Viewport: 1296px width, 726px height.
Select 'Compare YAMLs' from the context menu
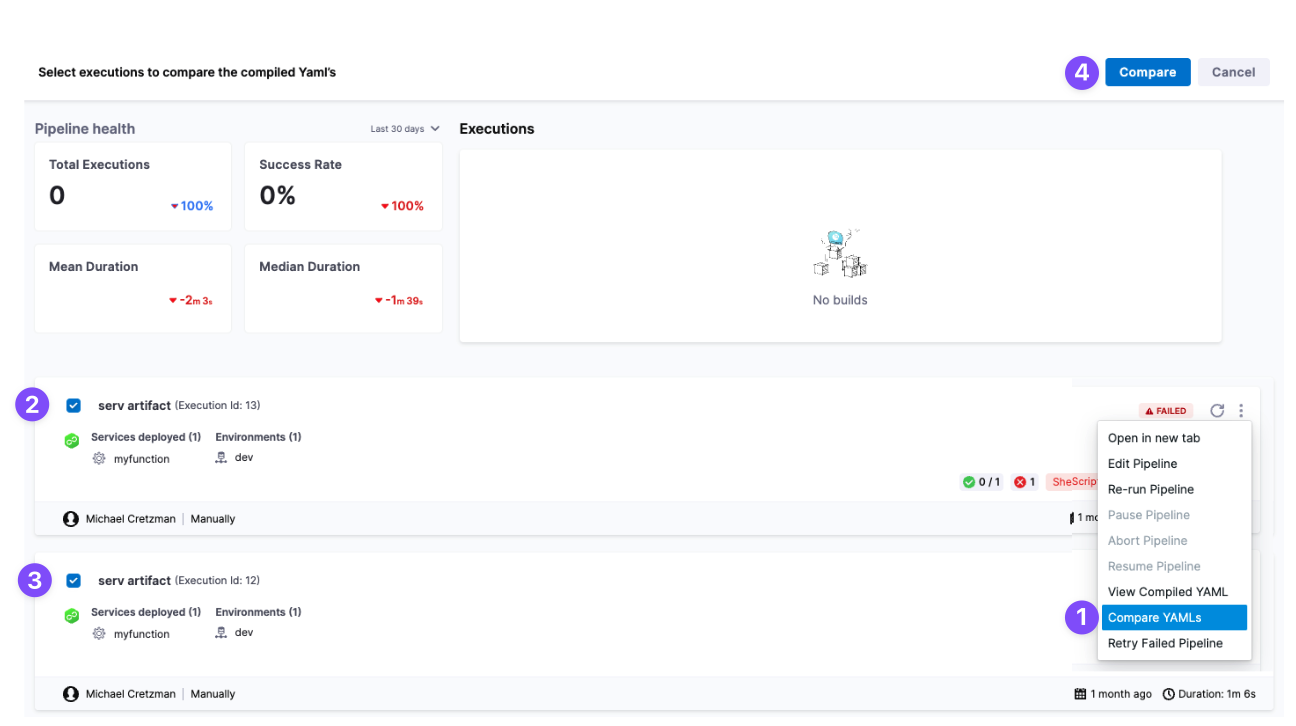pos(1155,618)
